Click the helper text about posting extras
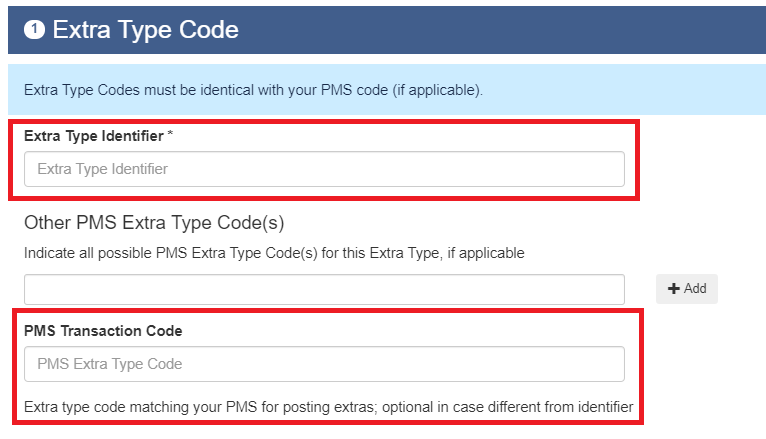The width and height of the screenshot is (766, 439). click(328, 407)
